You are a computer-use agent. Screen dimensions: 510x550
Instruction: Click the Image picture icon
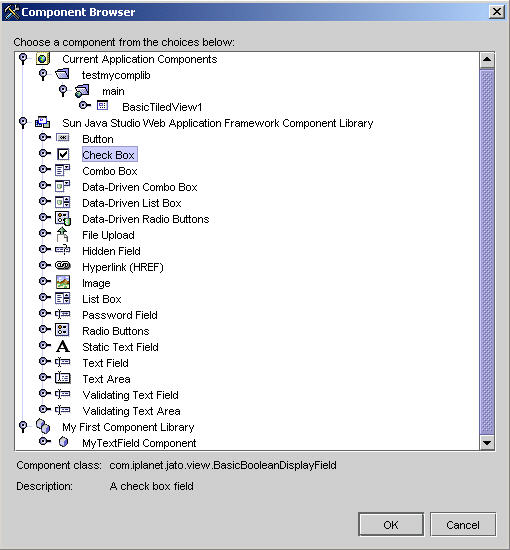[63, 282]
